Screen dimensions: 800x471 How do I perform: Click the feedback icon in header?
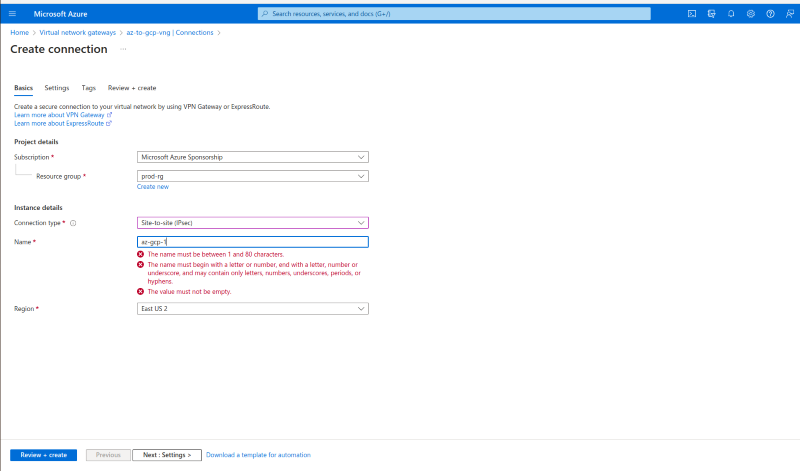tap(789, 14)
